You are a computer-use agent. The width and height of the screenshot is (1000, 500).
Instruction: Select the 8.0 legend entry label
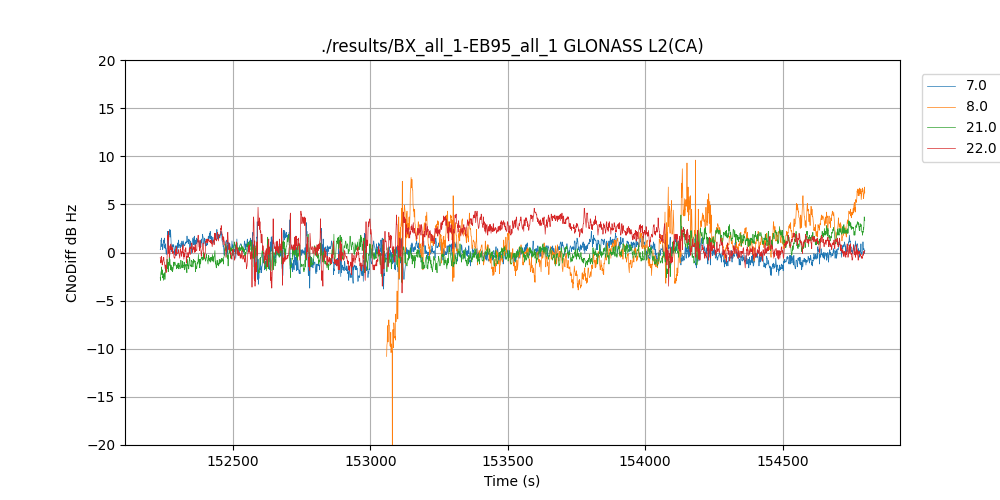tap(975, 107)
